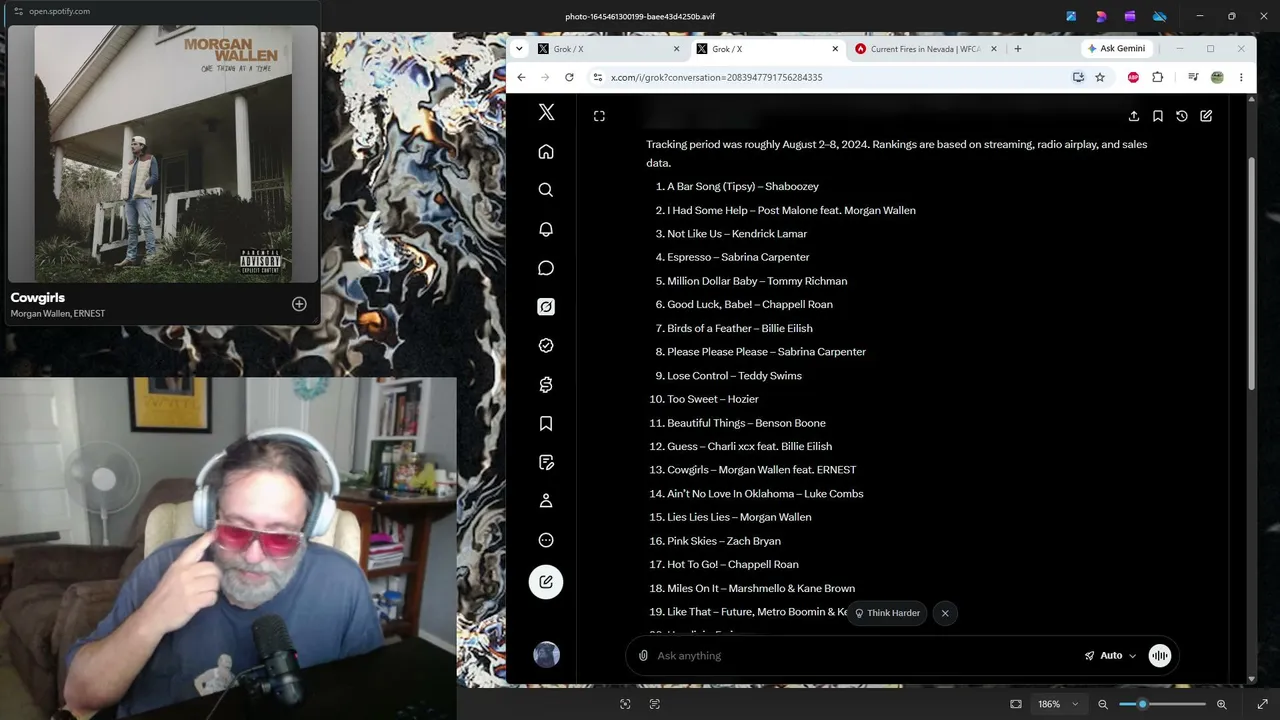Click "A Bar Song (Tipsy) – Shaboozey" list entry
The height and width of the screenshot is (720, 1280).
click(743, 187)
